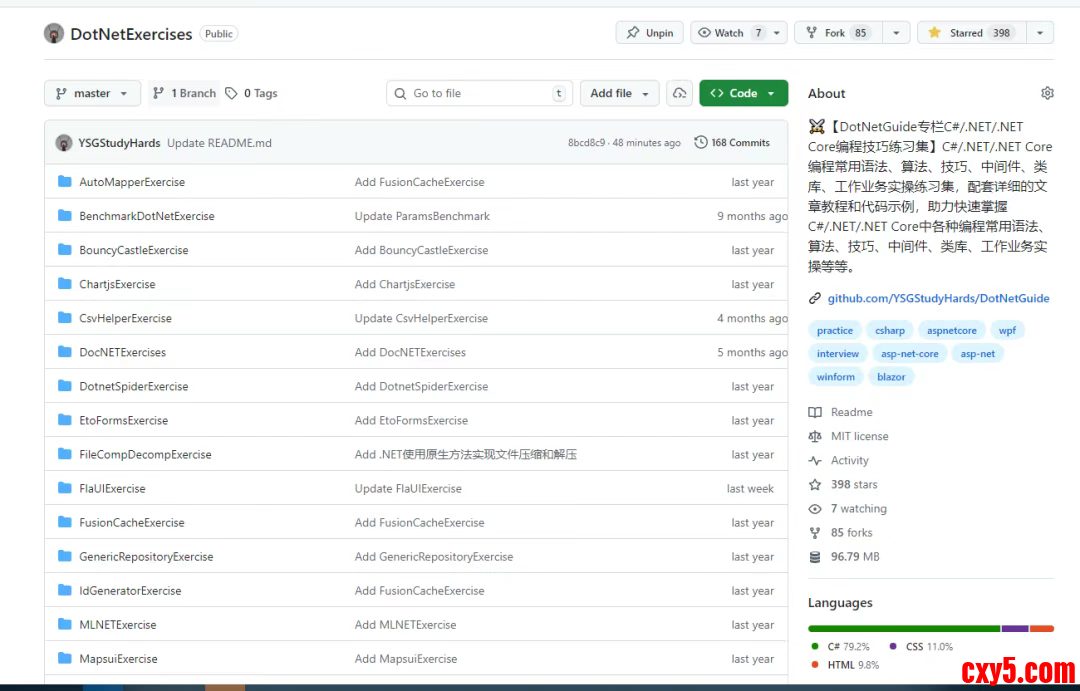1080x691 pixels.
Task: Expand the green Code dropdown
Action: tap(743, 93)
